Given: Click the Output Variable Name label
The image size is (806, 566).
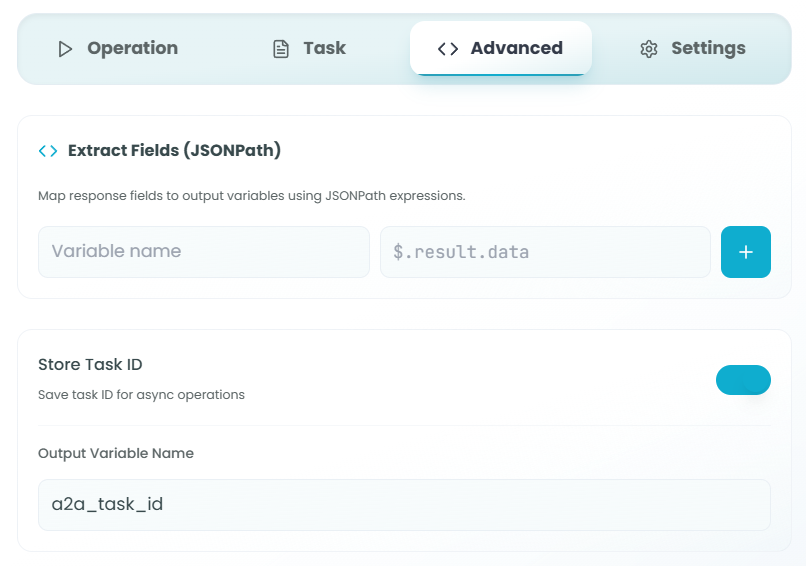Looking at the screenshot, I should coord(116,453).
